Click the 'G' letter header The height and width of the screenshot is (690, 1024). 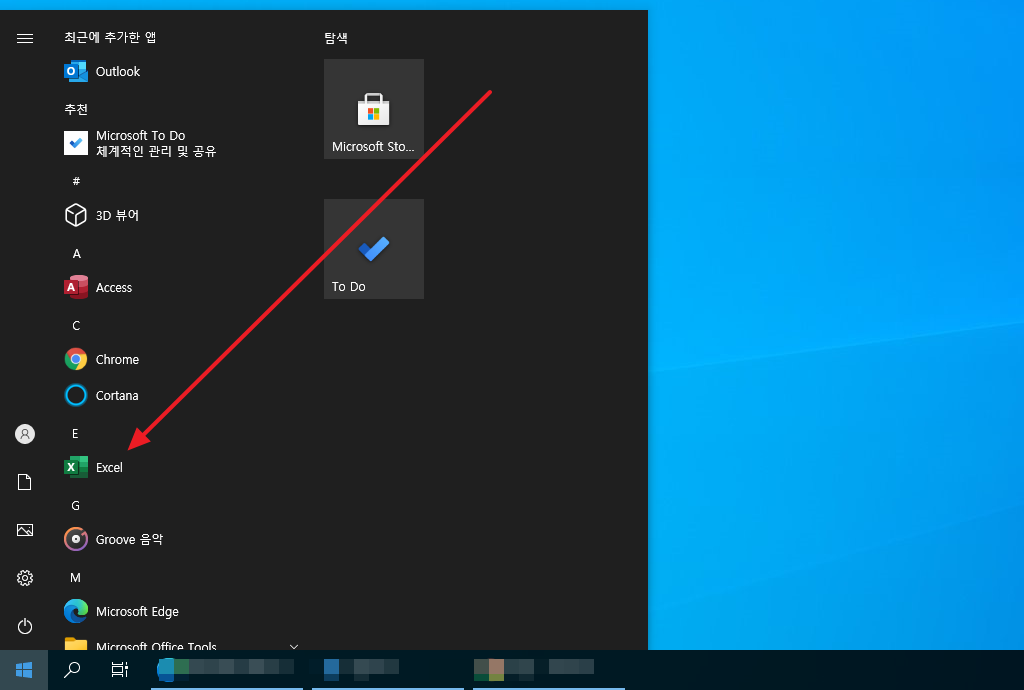point(76,505)
